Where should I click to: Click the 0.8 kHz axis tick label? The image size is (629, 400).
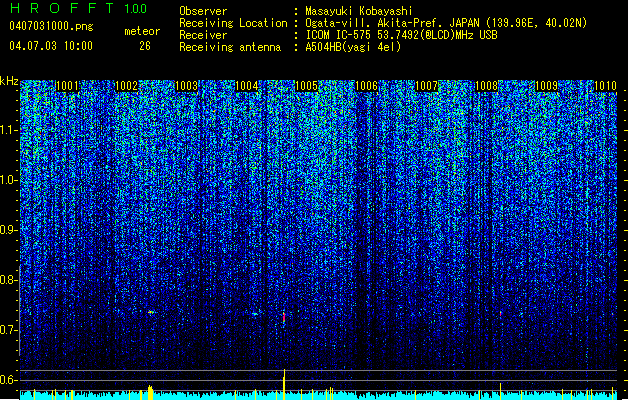click(x=8, y=280)
